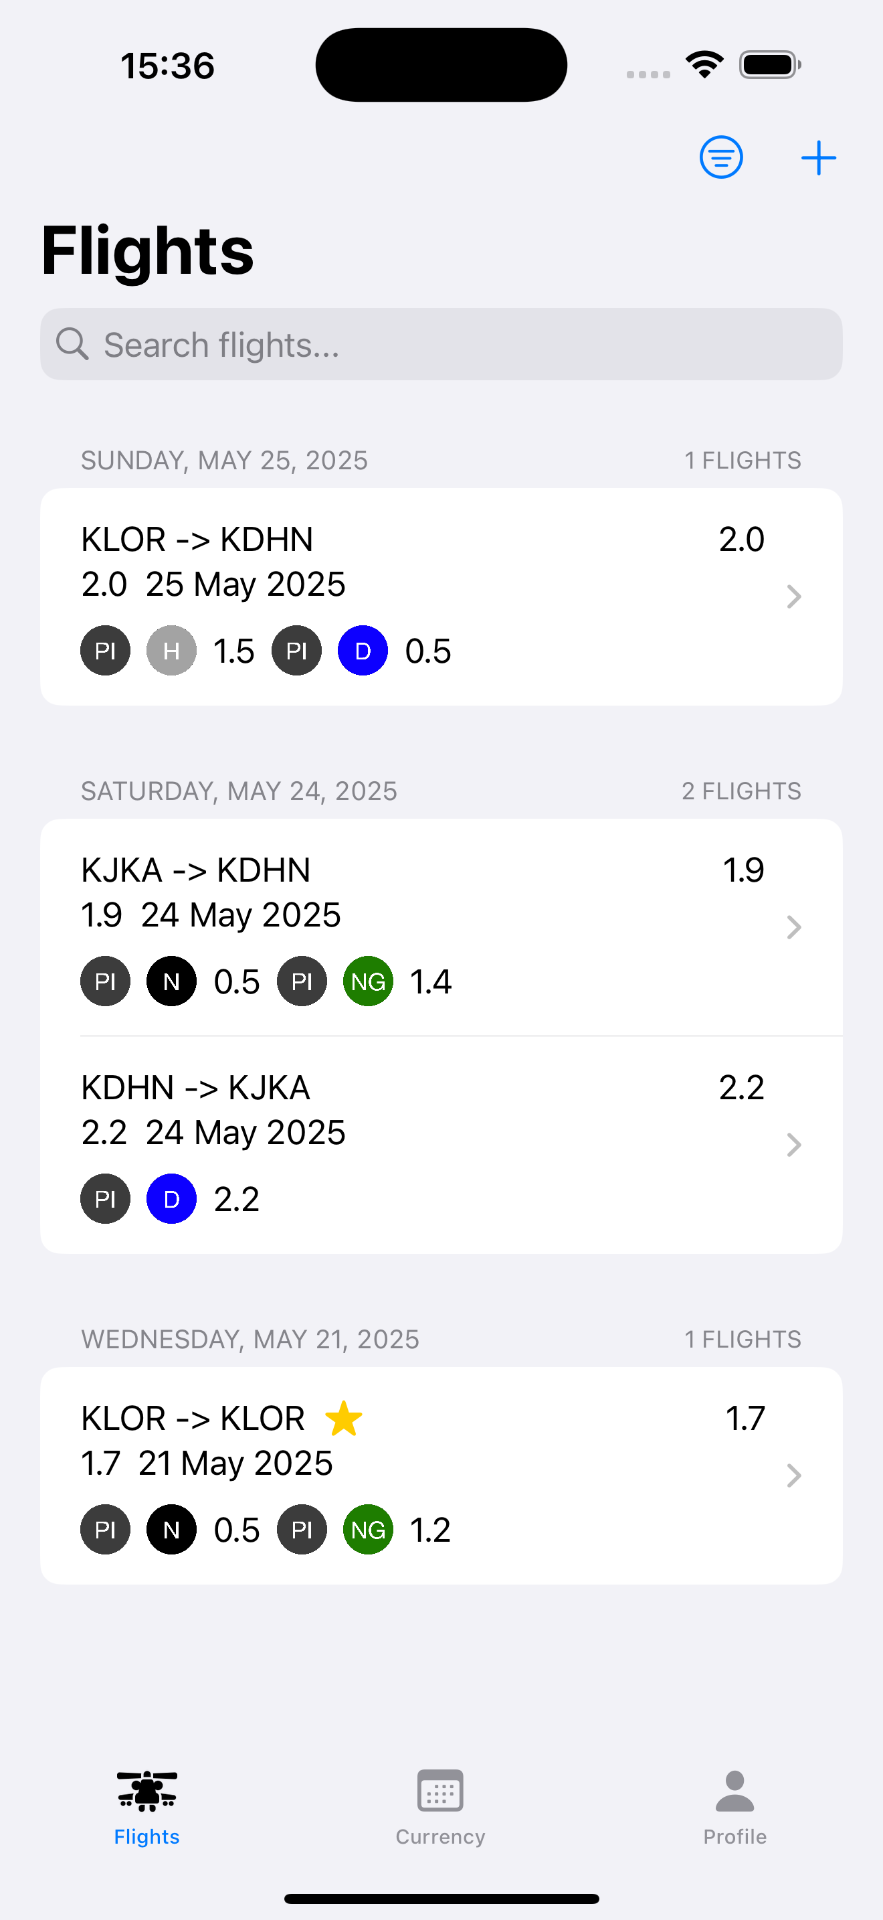
Task: Open KLOR -> KLOR flight via its chevron
Action: tap(794, 1476)
